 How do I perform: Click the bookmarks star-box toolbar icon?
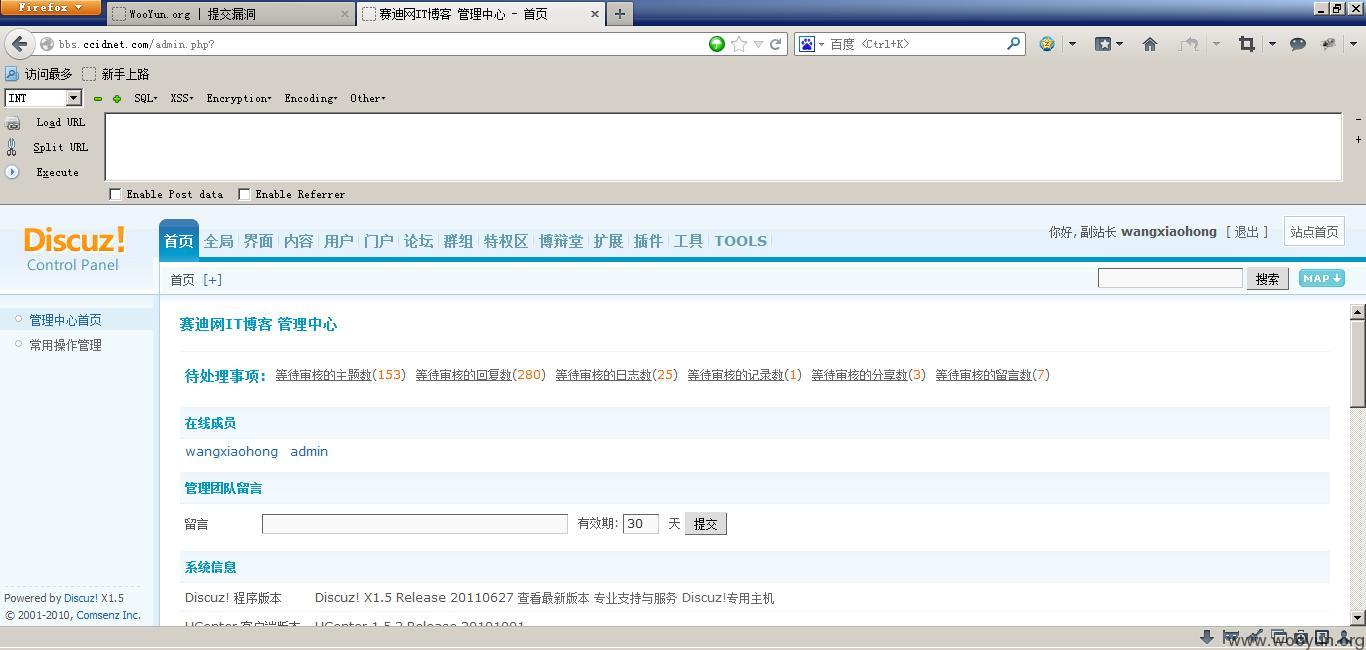[1103, 44]
